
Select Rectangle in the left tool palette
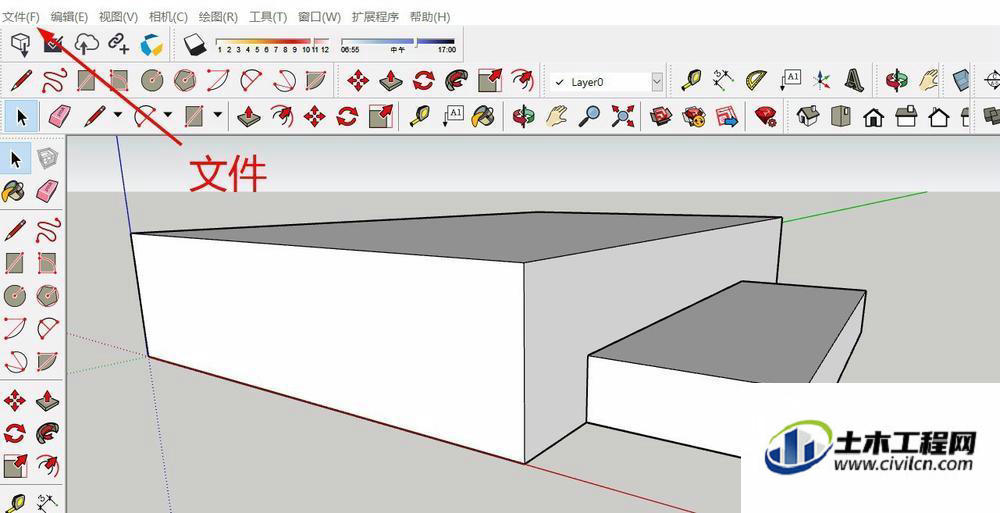[14, 263]
